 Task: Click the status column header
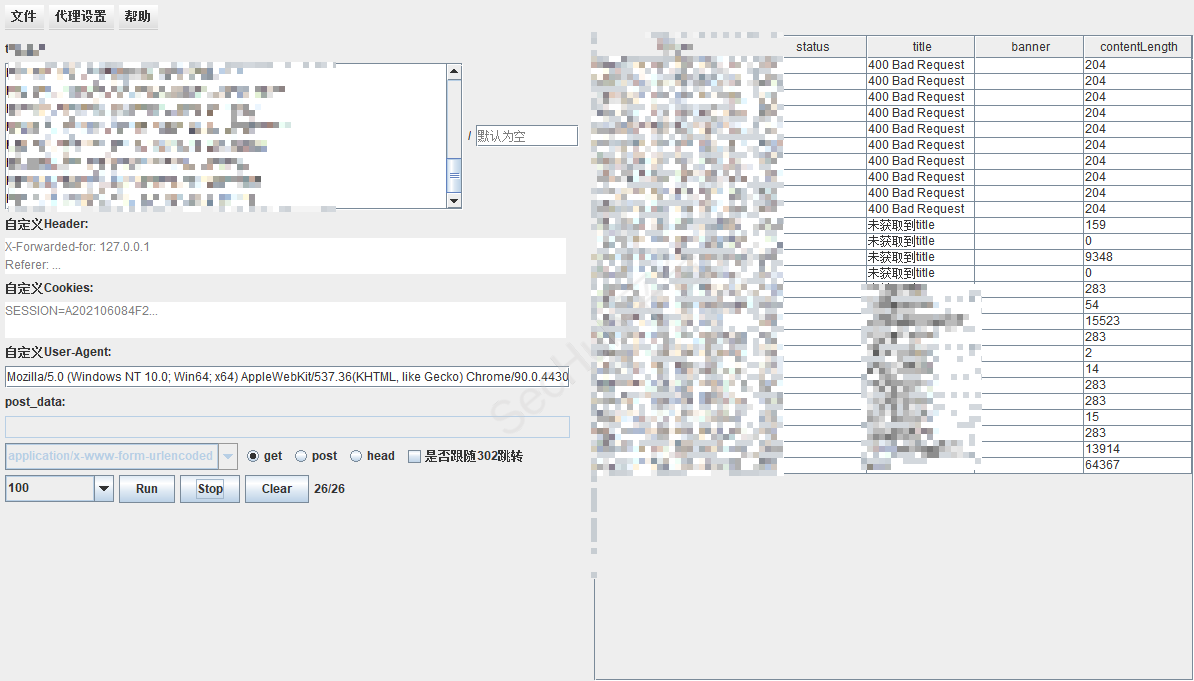pyautogui.click(x=813, y=46)
